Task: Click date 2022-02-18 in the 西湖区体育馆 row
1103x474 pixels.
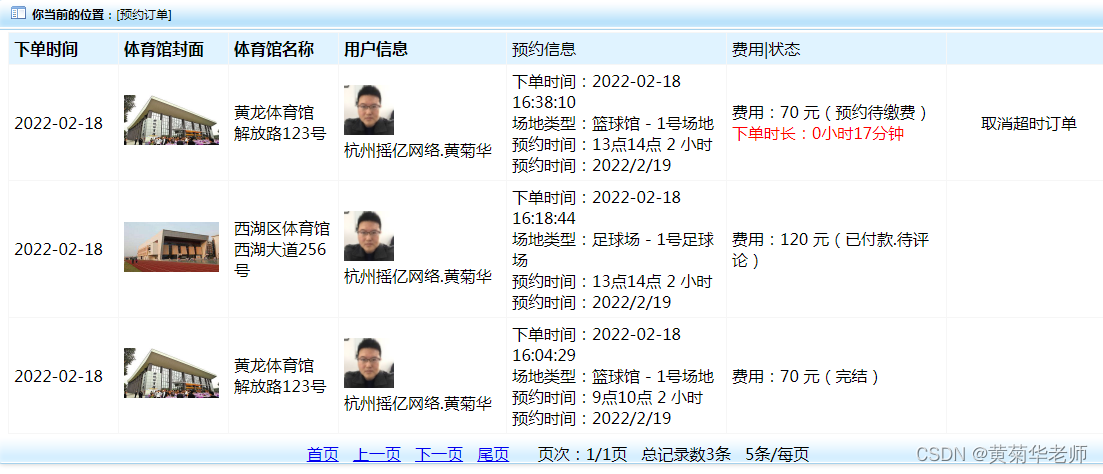Action: 58,250
